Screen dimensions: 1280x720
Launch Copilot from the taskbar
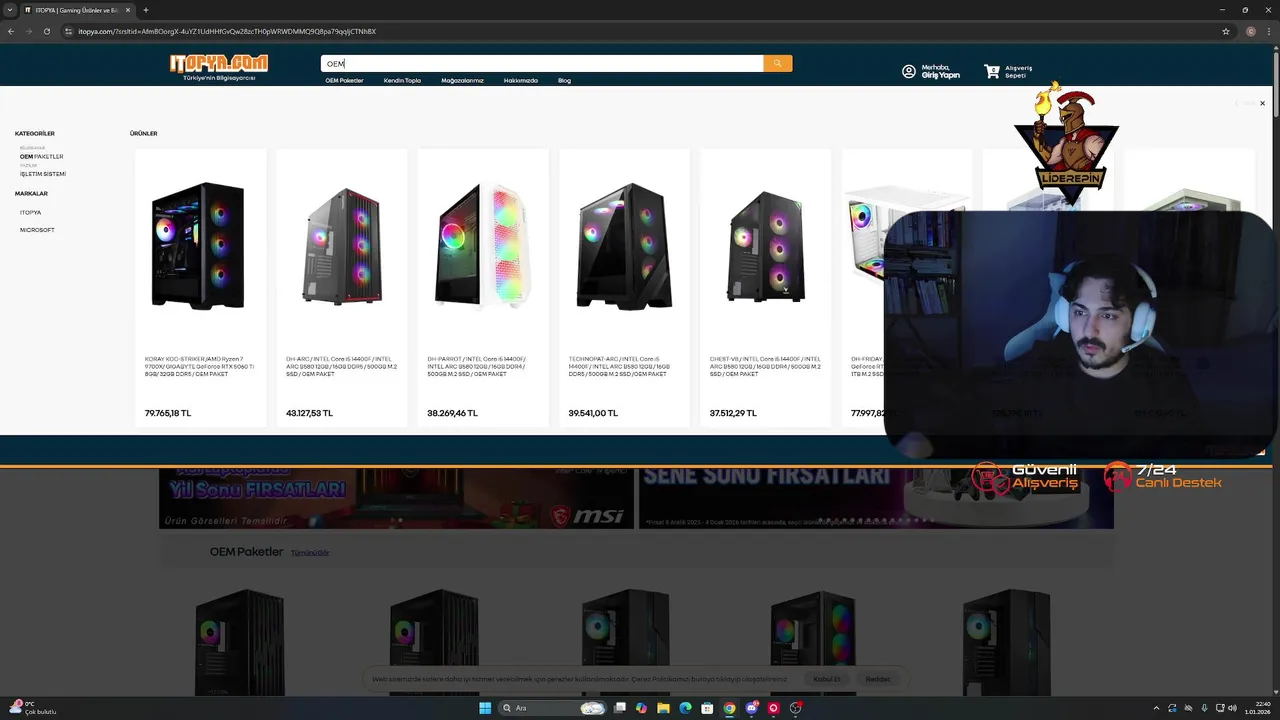641,708
